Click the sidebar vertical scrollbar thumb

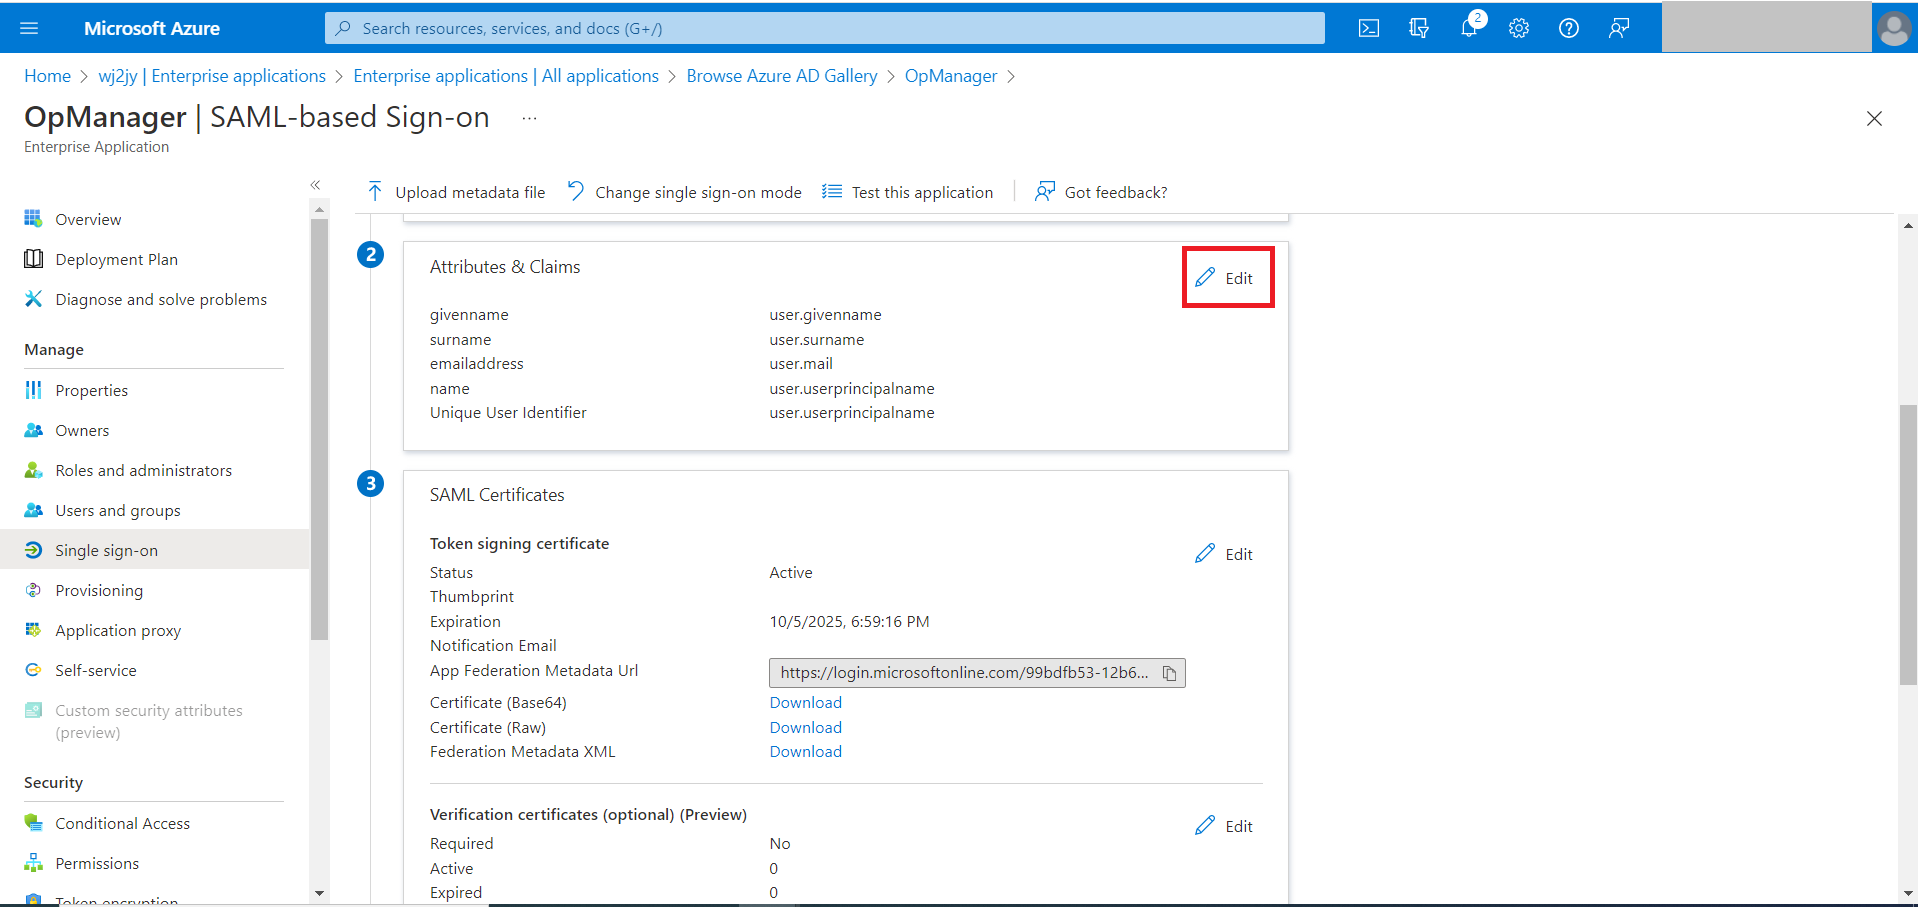point(319,429)
